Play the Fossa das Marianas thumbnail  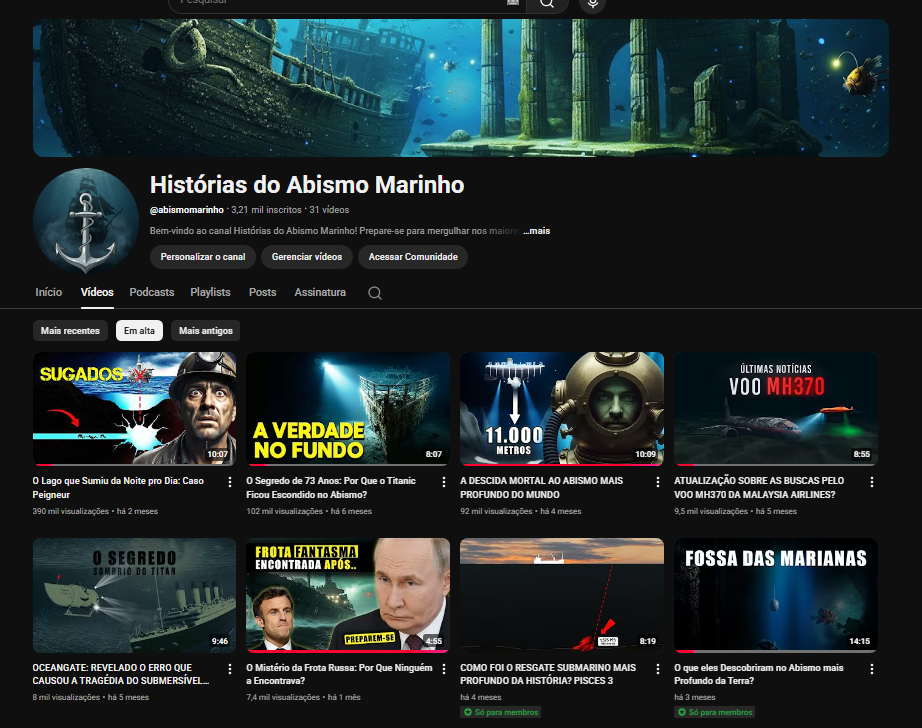point(776,595)
